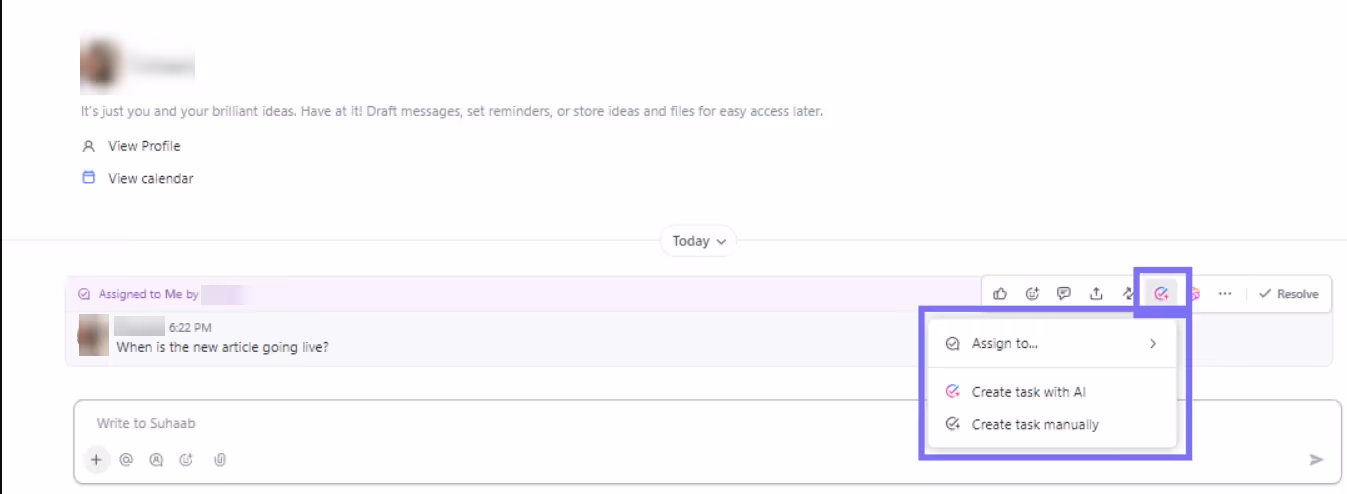Open the three-dots more options menu
This screenshot has height=494, width=1347.
tap(1225, 294)
